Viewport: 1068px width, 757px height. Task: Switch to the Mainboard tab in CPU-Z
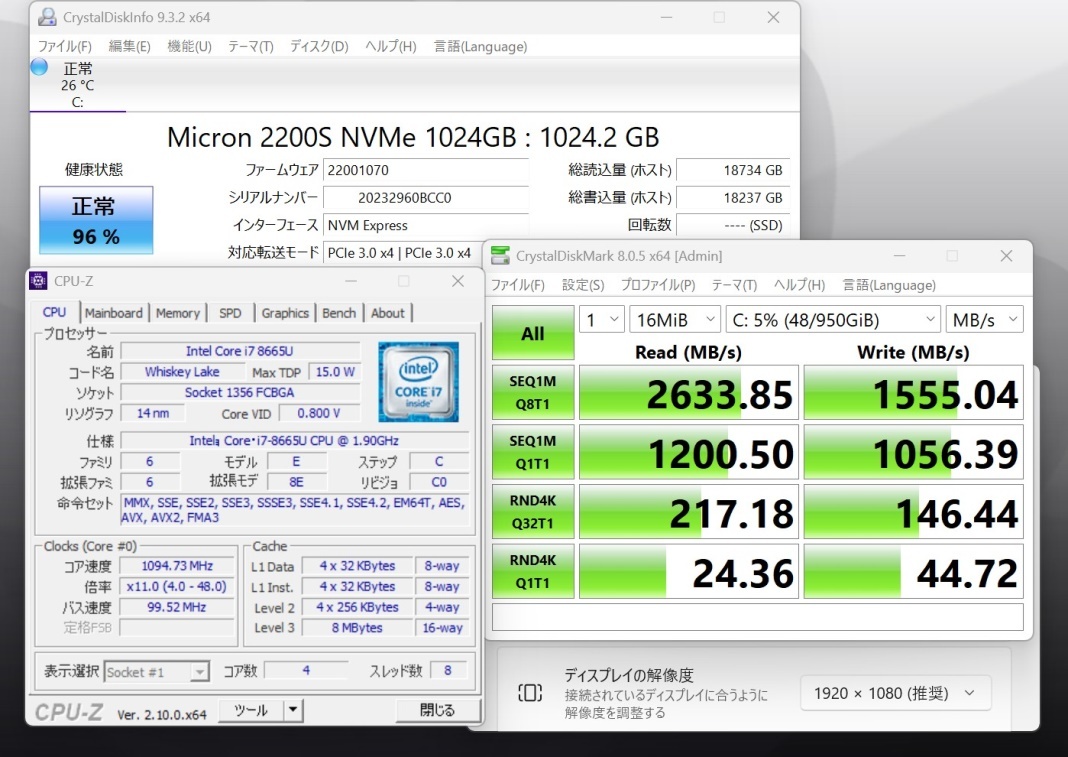click(x=114, y=313)
